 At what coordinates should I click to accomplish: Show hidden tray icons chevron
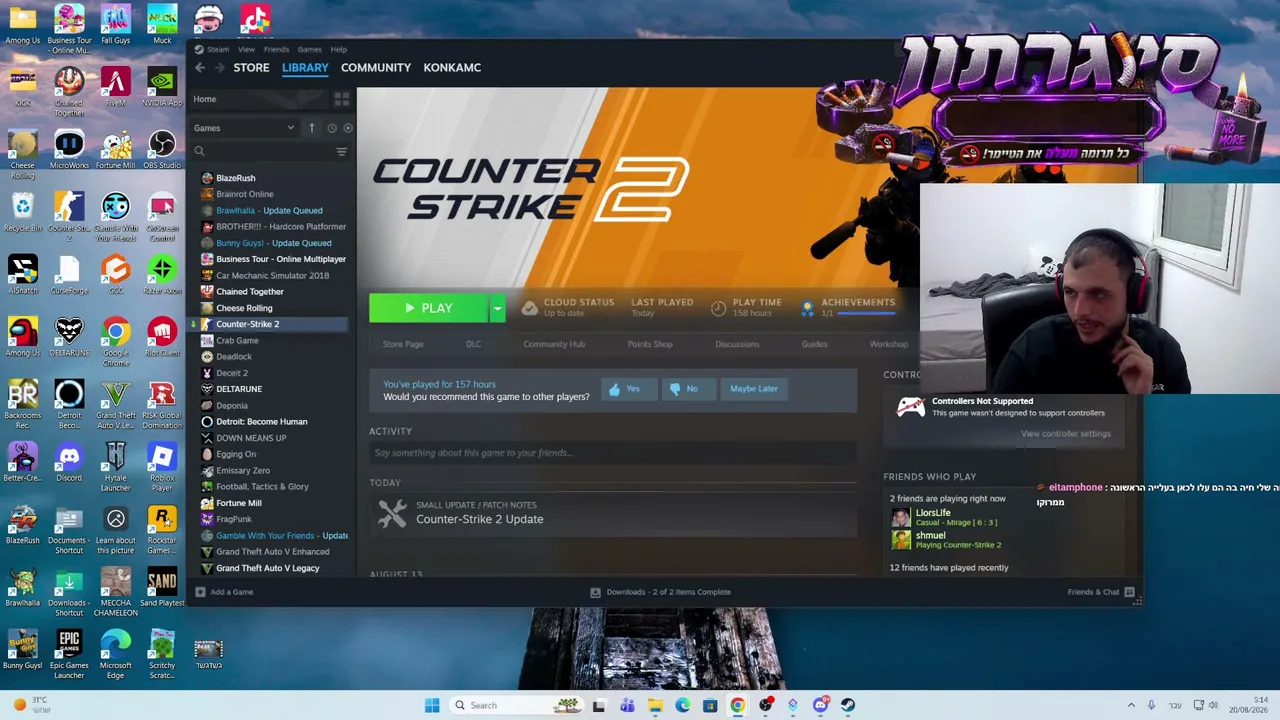pyautogui.click(x=1131, y=705)
